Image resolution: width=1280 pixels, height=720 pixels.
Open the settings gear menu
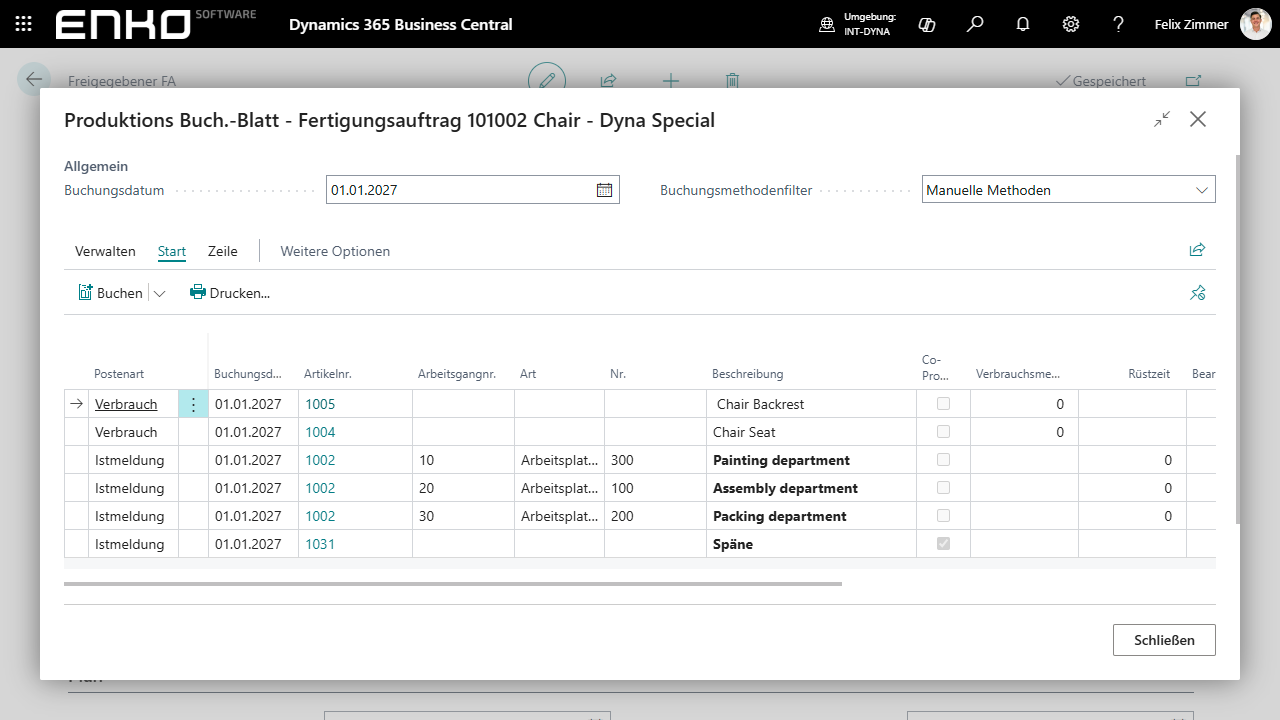pos(1071,24)
